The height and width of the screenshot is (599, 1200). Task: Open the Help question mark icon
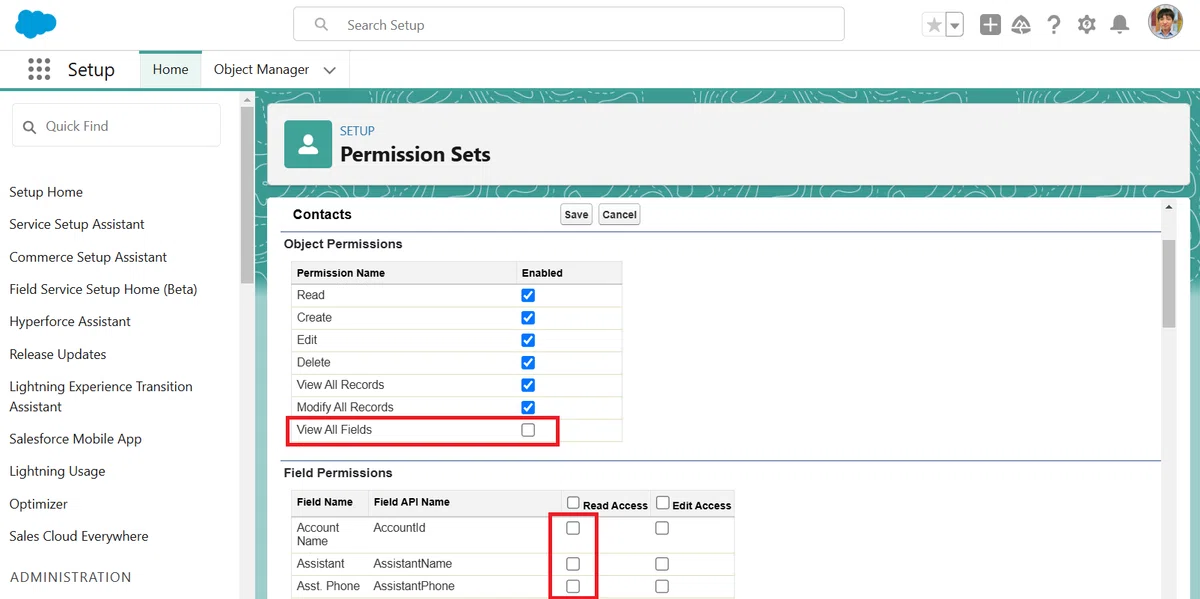pyautogui.click(x=1054, y=25)
